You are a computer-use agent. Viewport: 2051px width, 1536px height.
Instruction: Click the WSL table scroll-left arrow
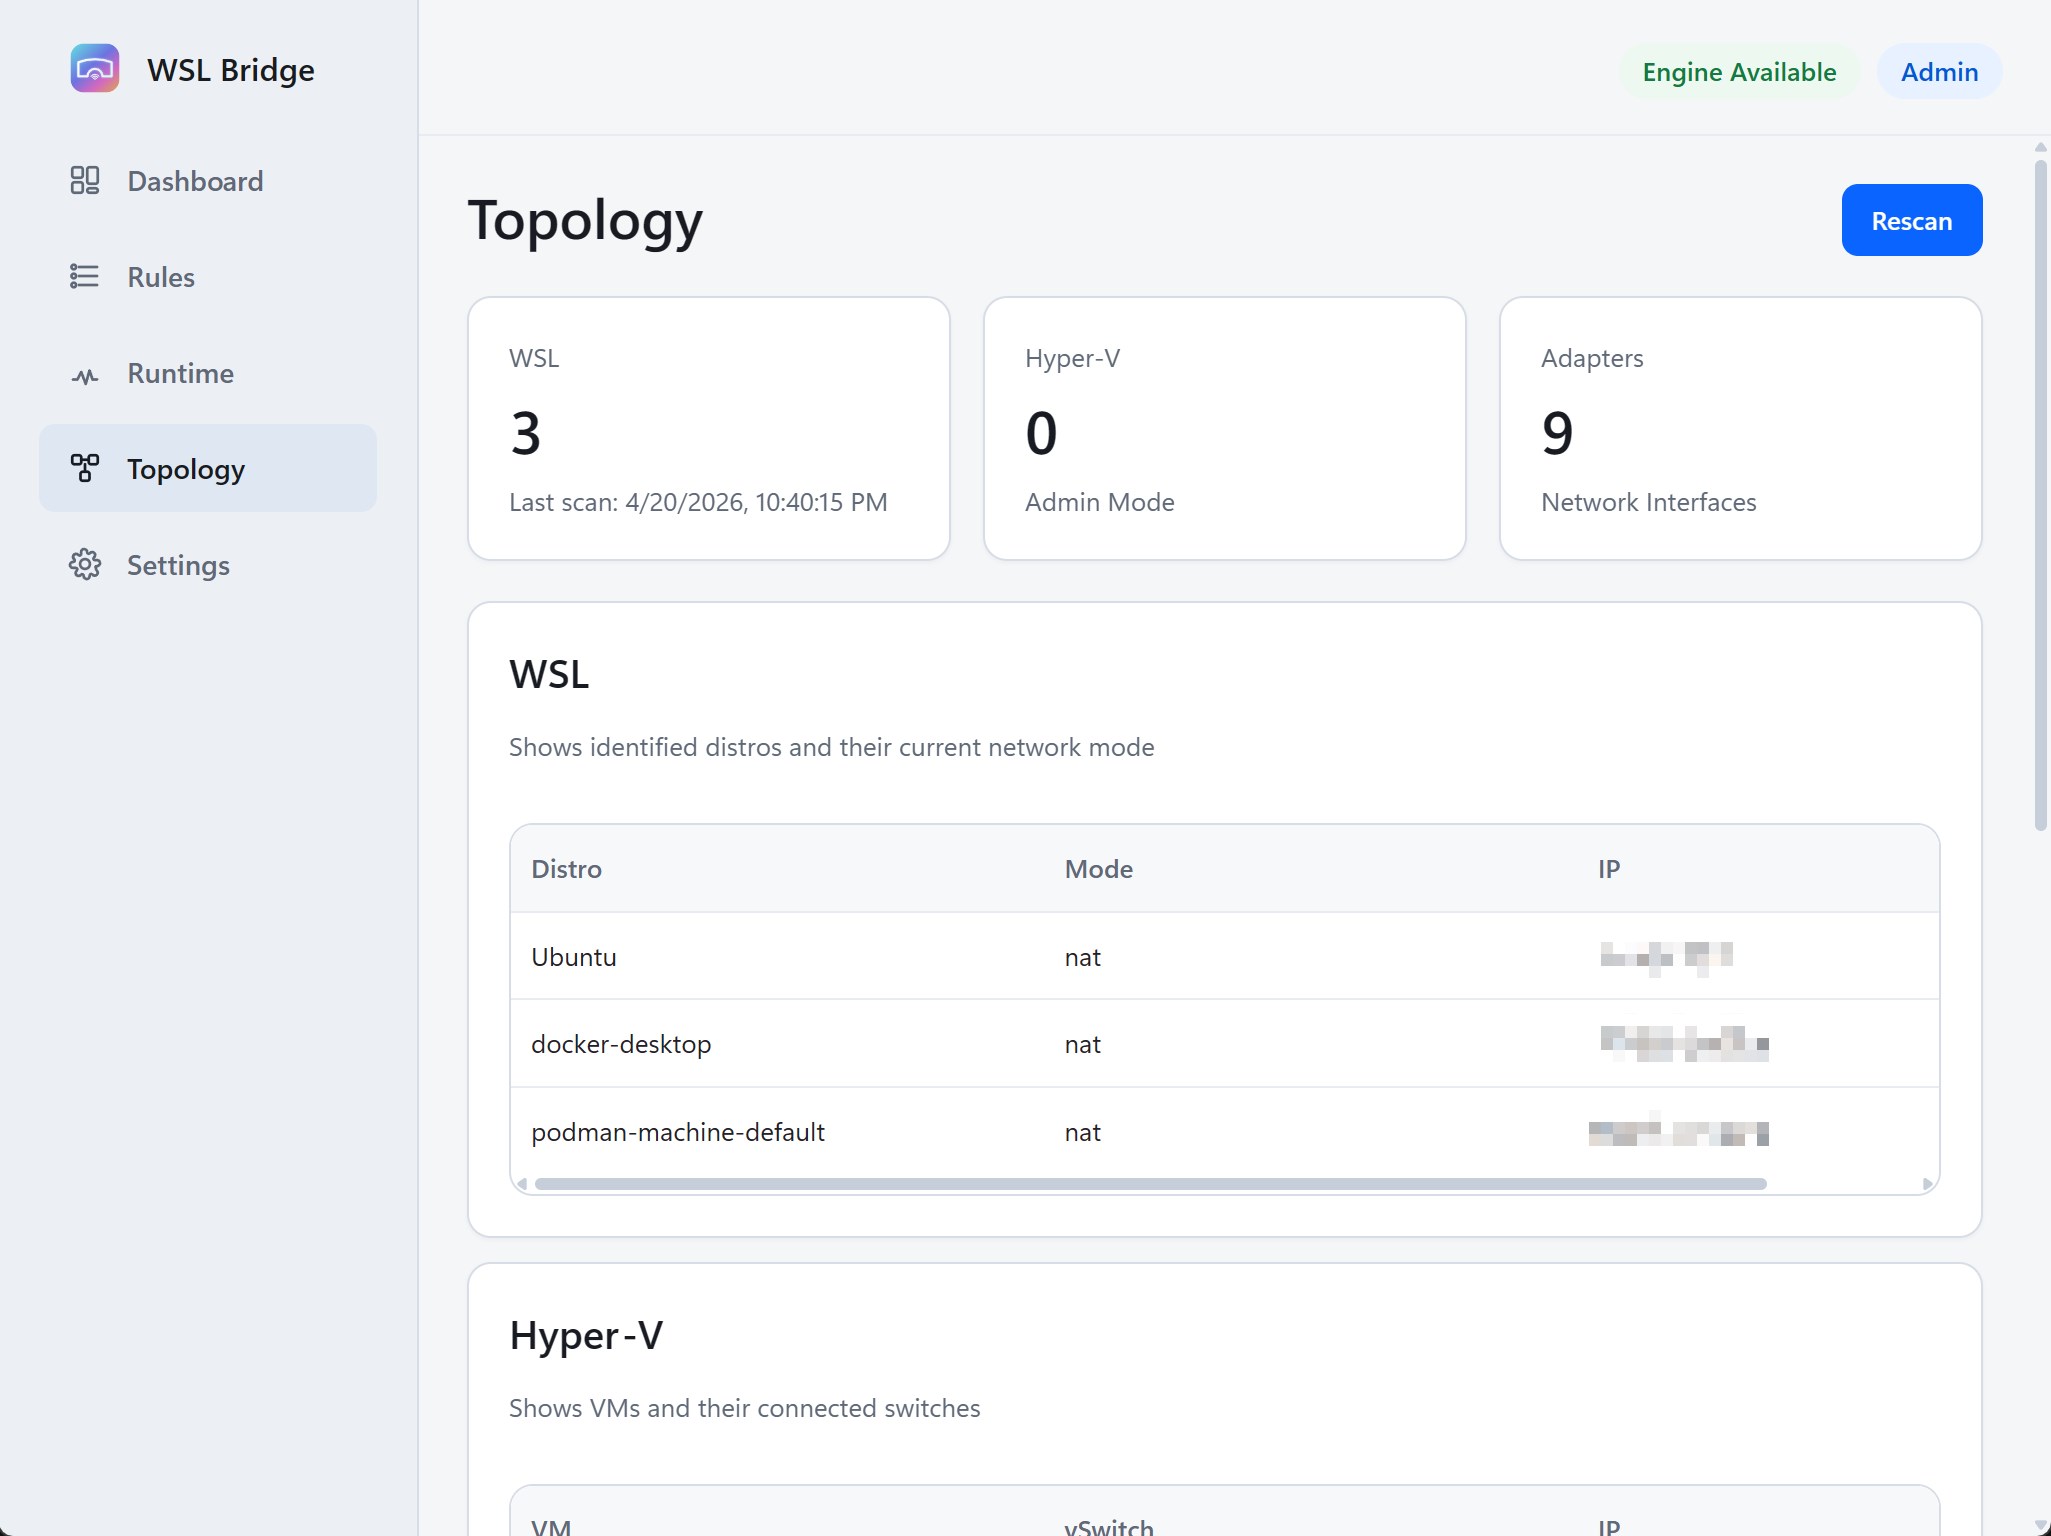[x=522, y=1184]
